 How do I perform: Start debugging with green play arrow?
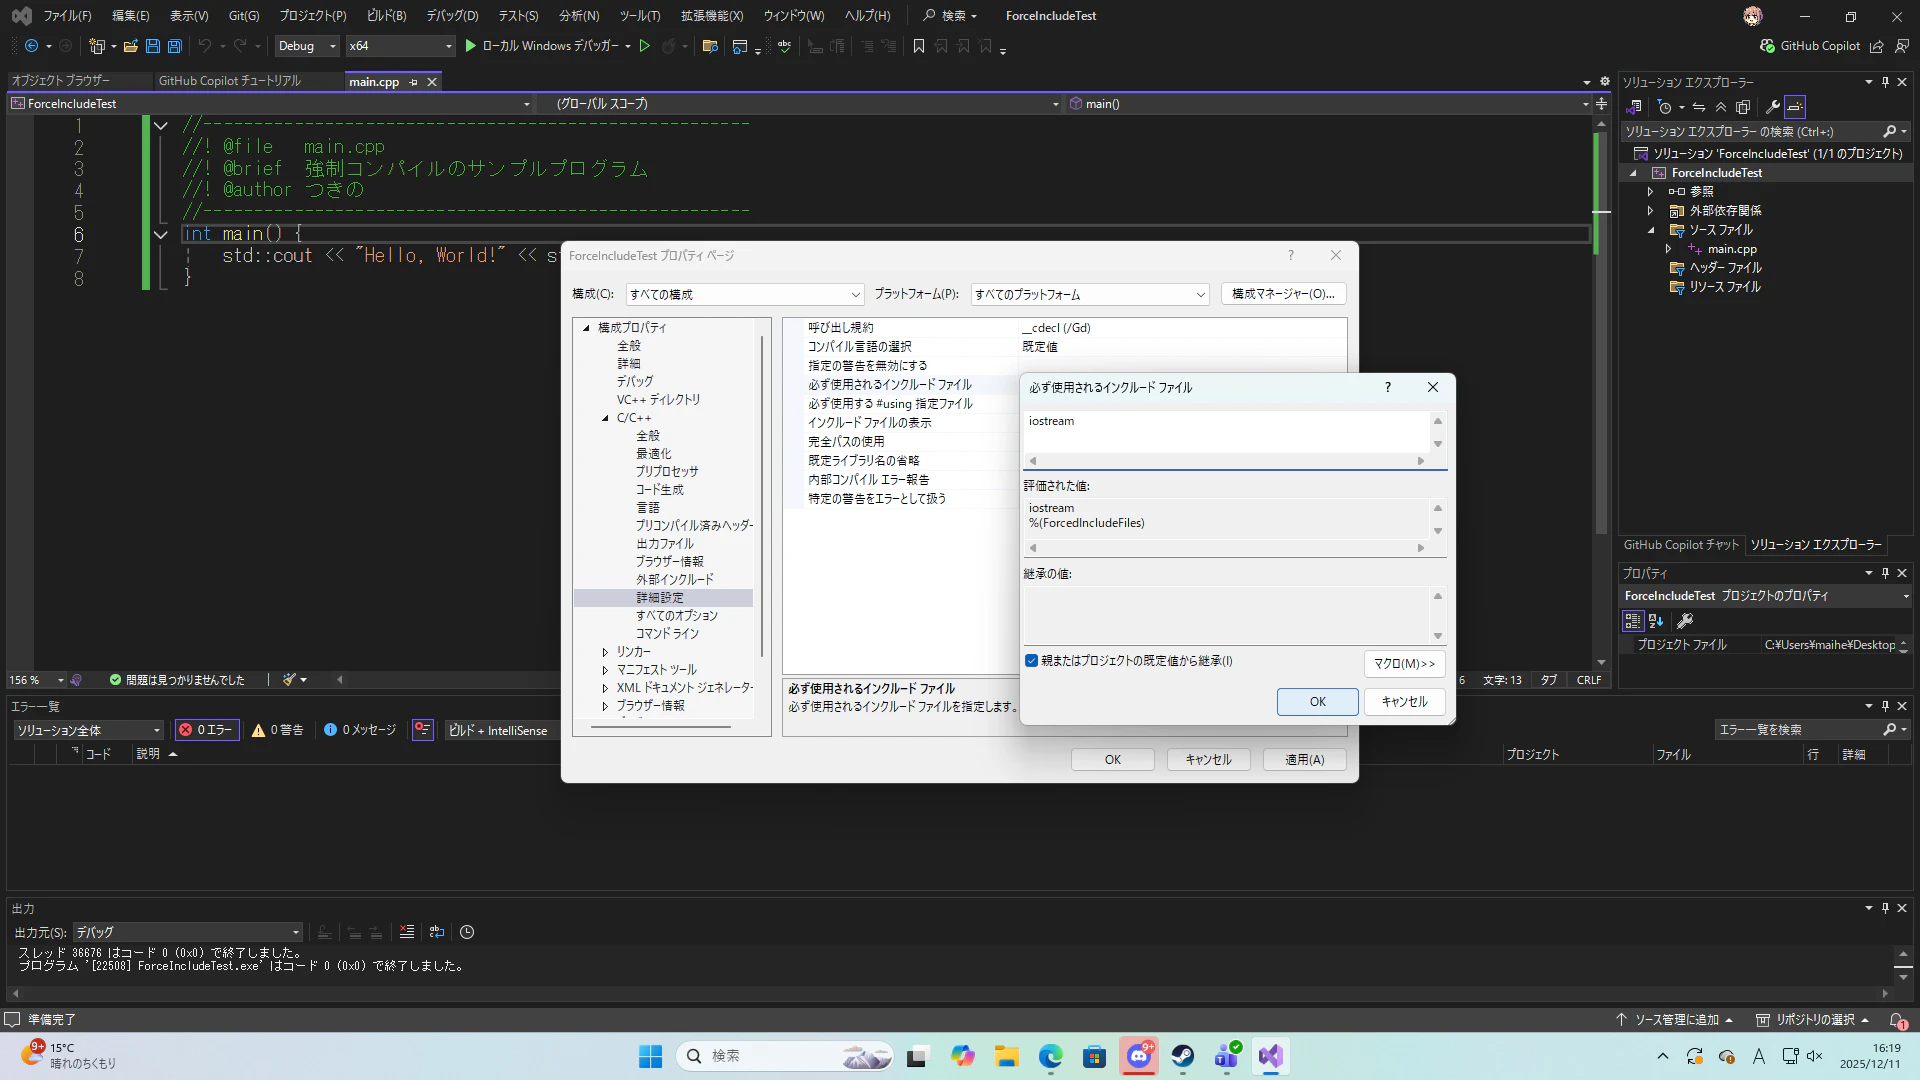click(471, 46)
